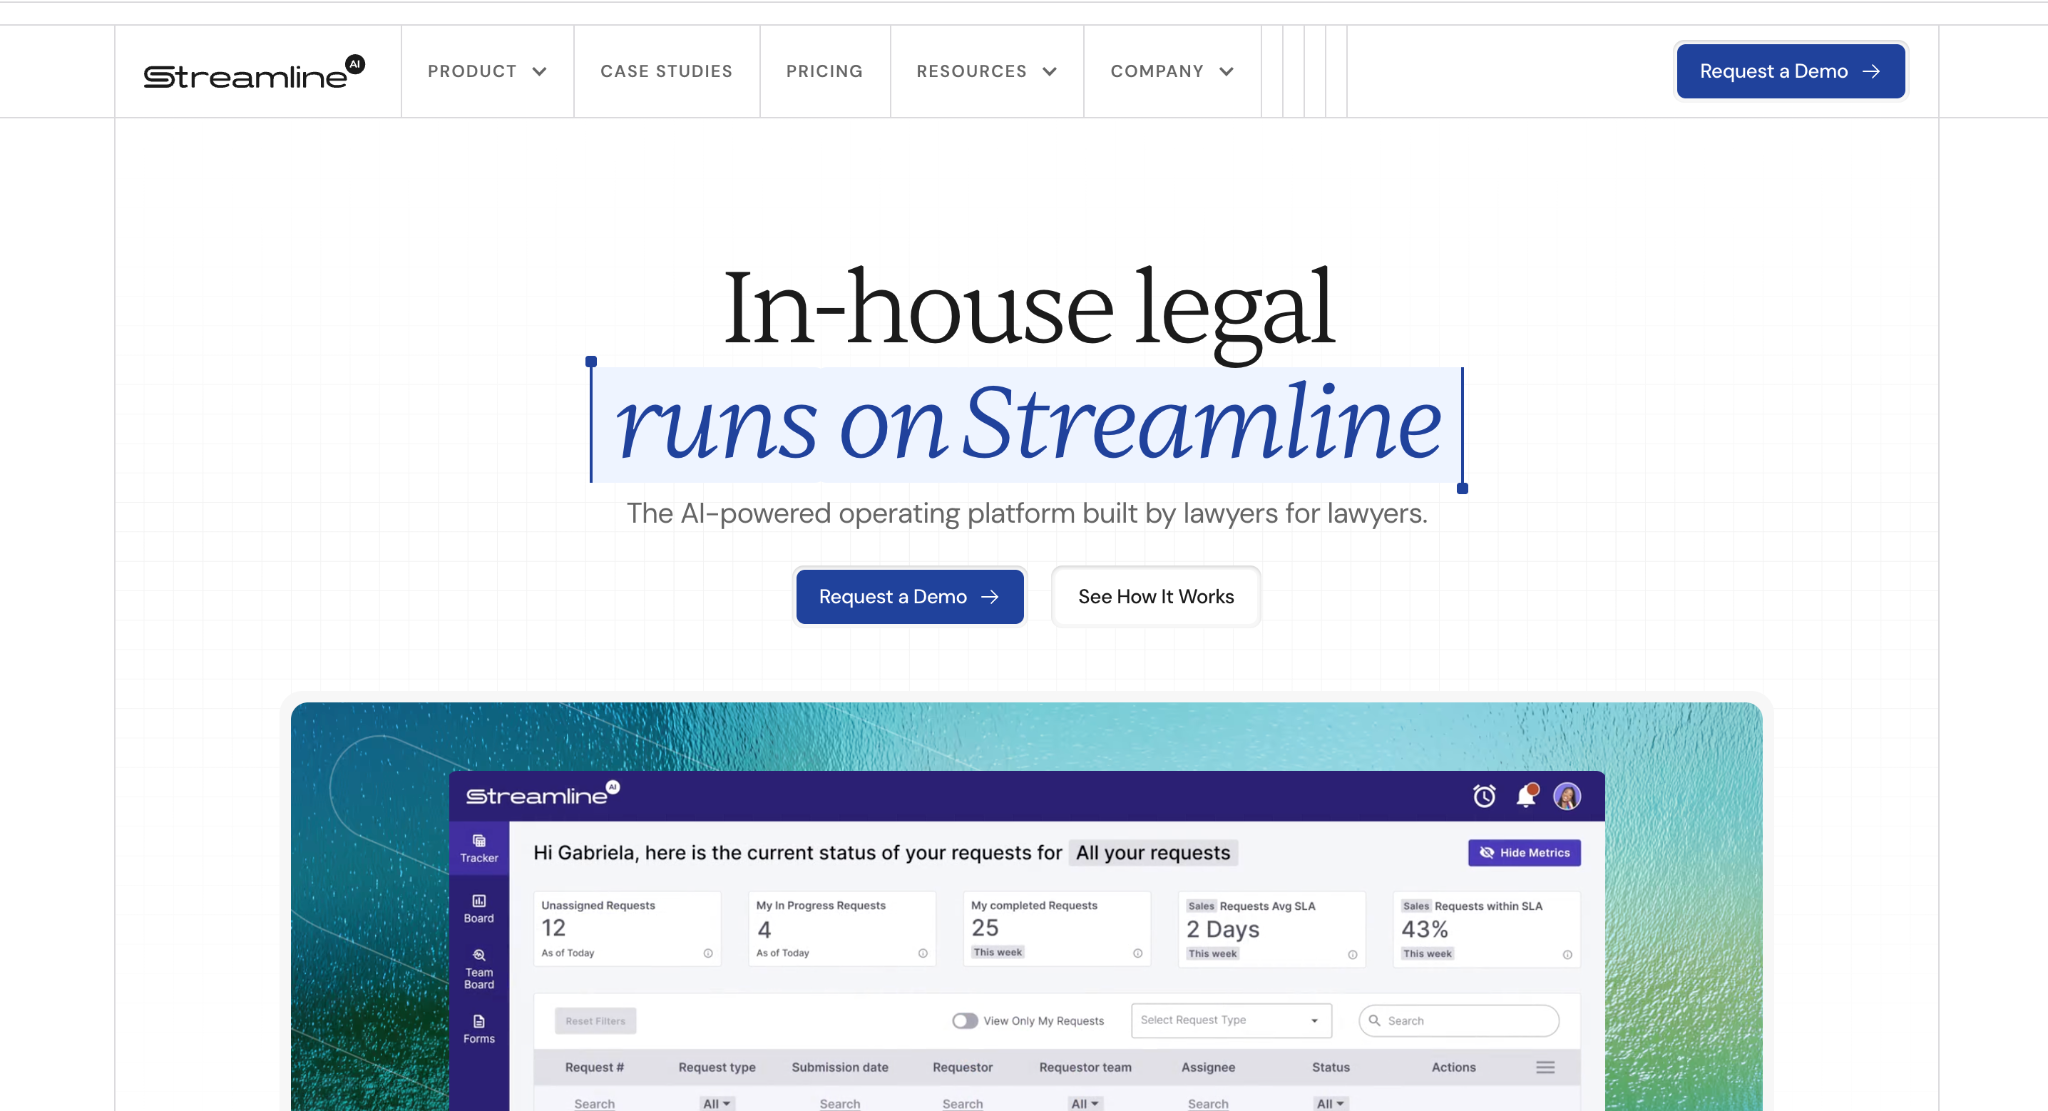Click info icon on Requests Avg SLA card
The width and height of the screenshot is (2048, 1111).
[x=1352, y=954]
